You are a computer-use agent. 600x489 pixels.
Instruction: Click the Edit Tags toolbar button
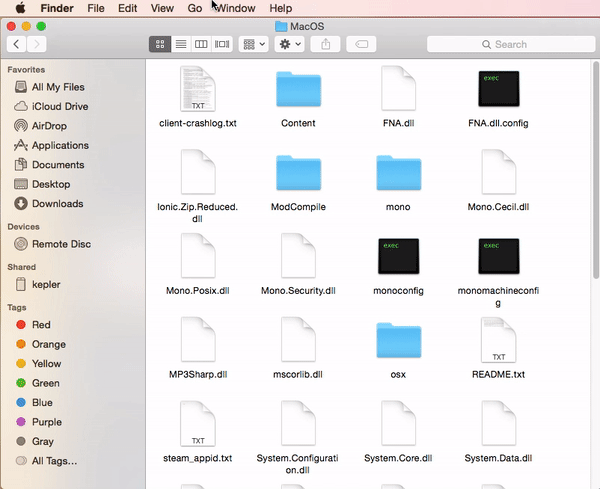[x=361, y=44]
